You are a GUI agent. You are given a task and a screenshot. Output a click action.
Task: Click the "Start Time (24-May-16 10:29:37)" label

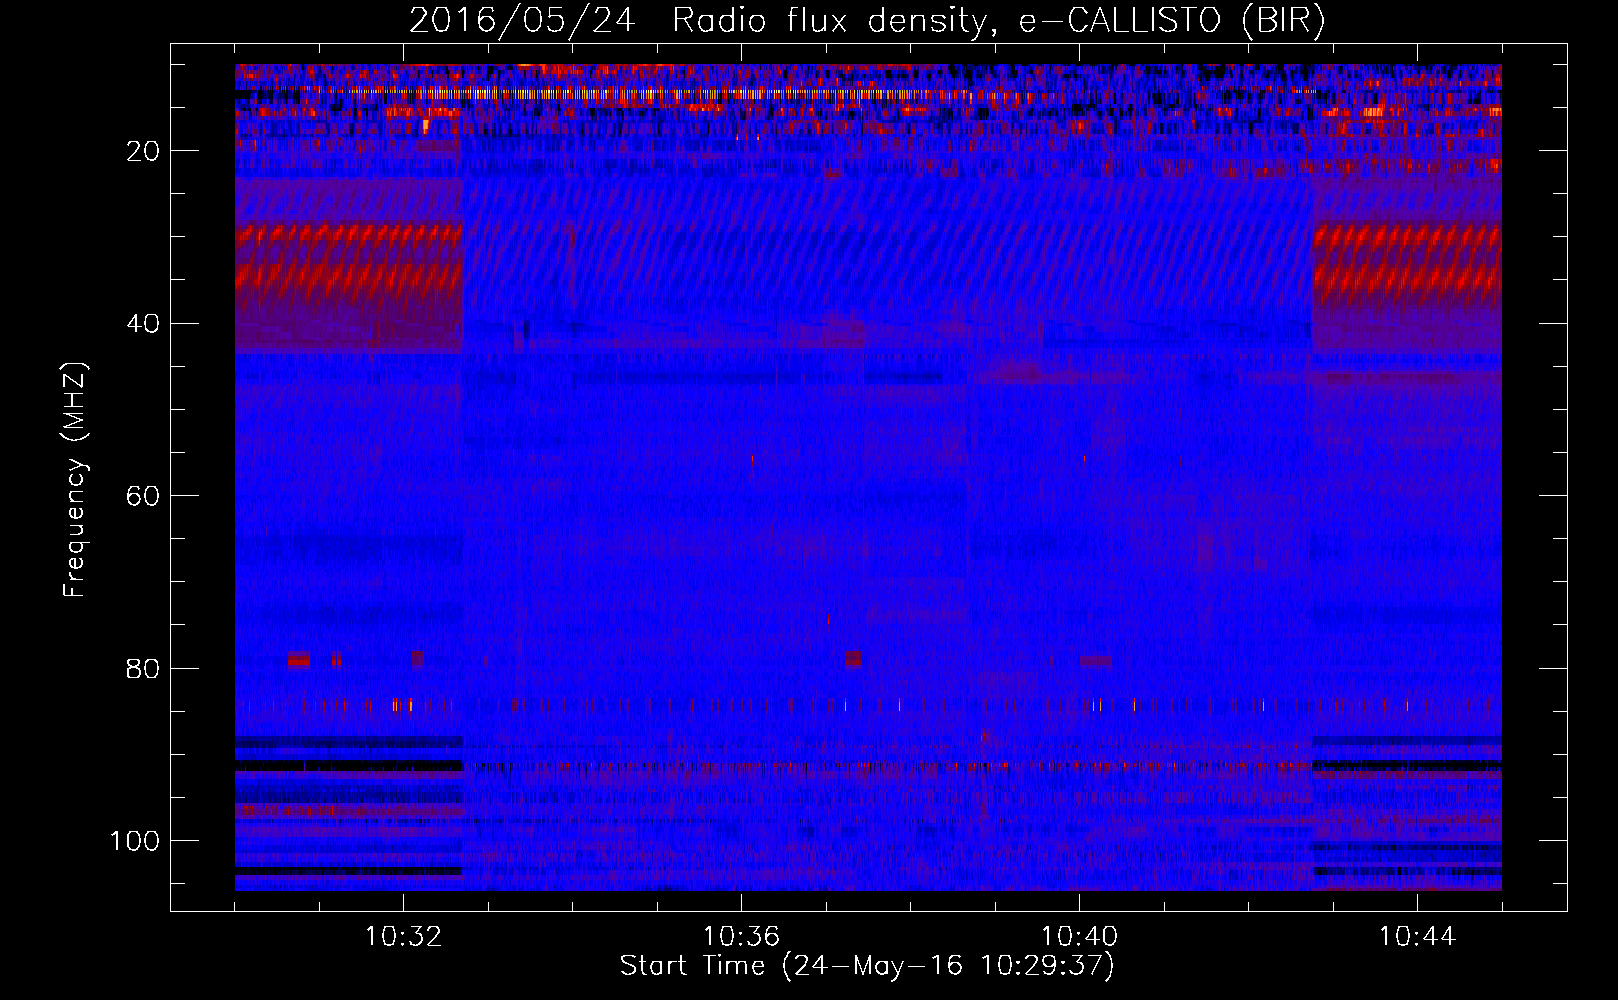coord(867,966)
